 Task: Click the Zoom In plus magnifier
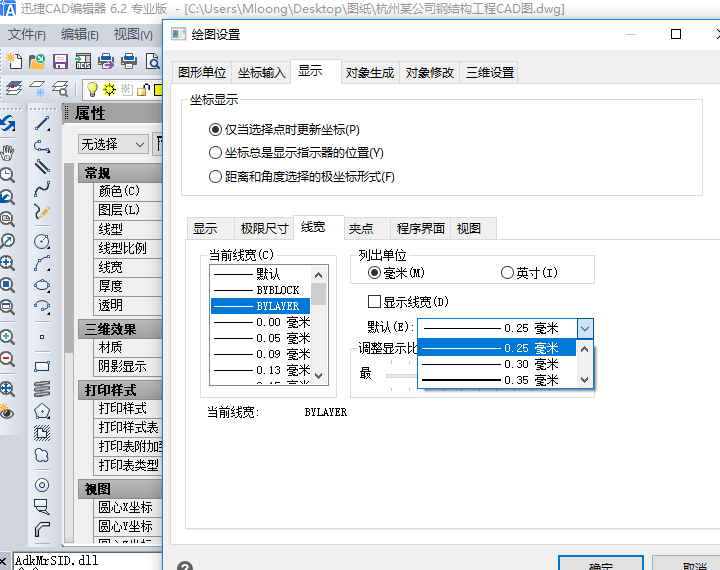coord(7,337)
